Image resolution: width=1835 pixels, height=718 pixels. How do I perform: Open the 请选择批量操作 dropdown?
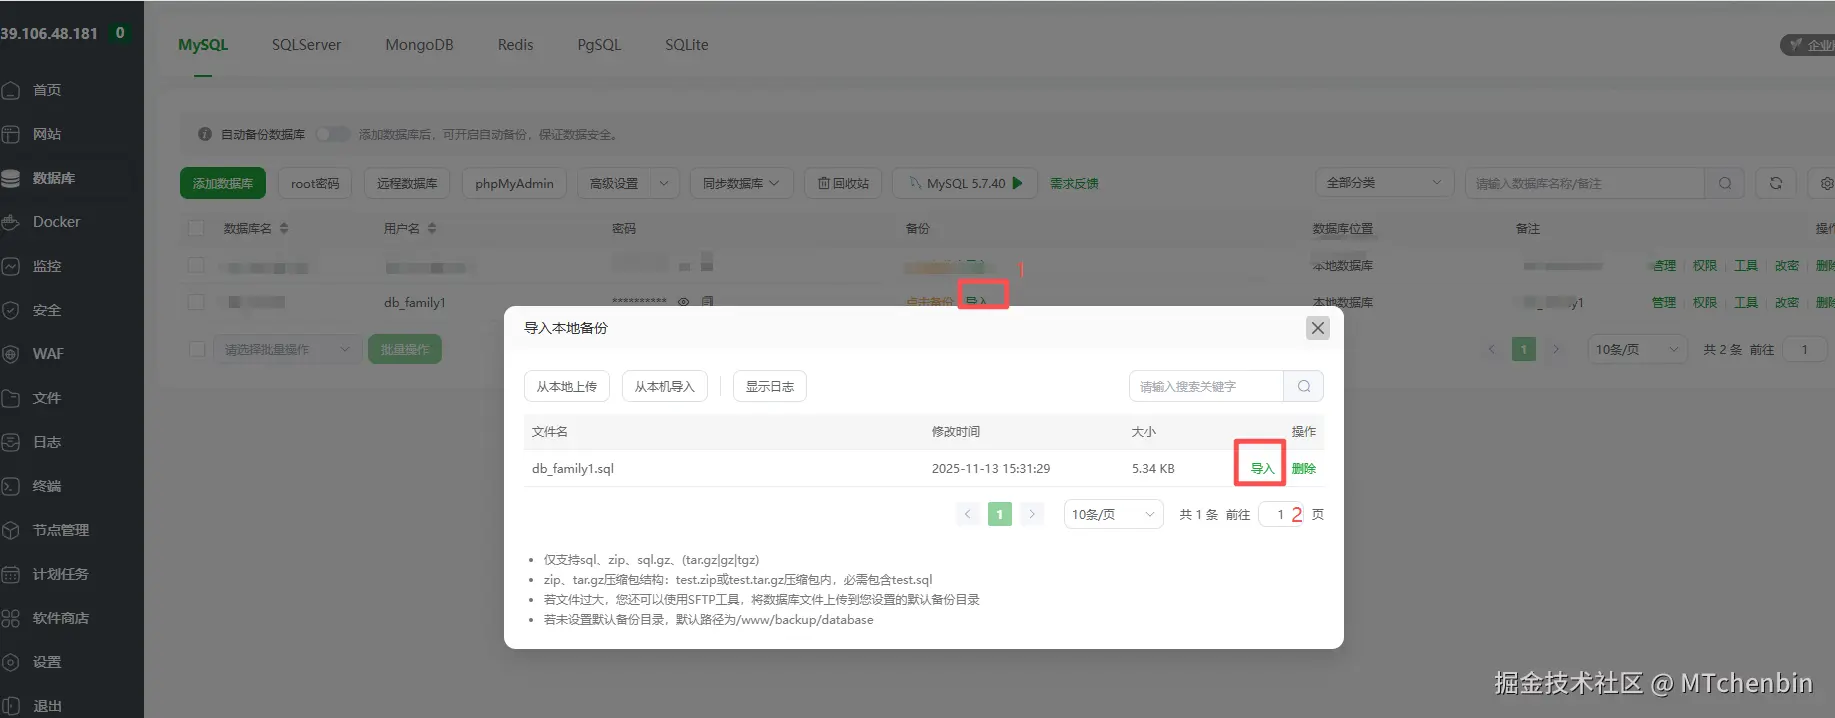point(287,349)
